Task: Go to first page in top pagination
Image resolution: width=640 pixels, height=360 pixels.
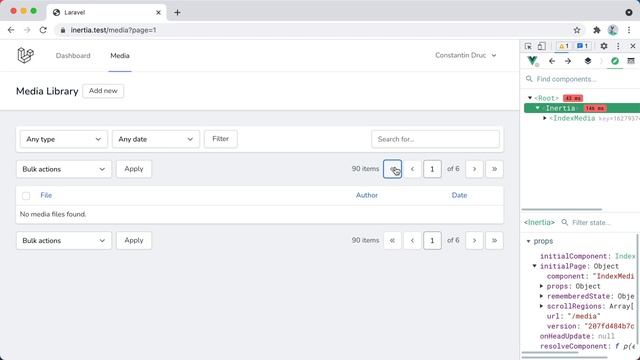Action: coord(392,169)
